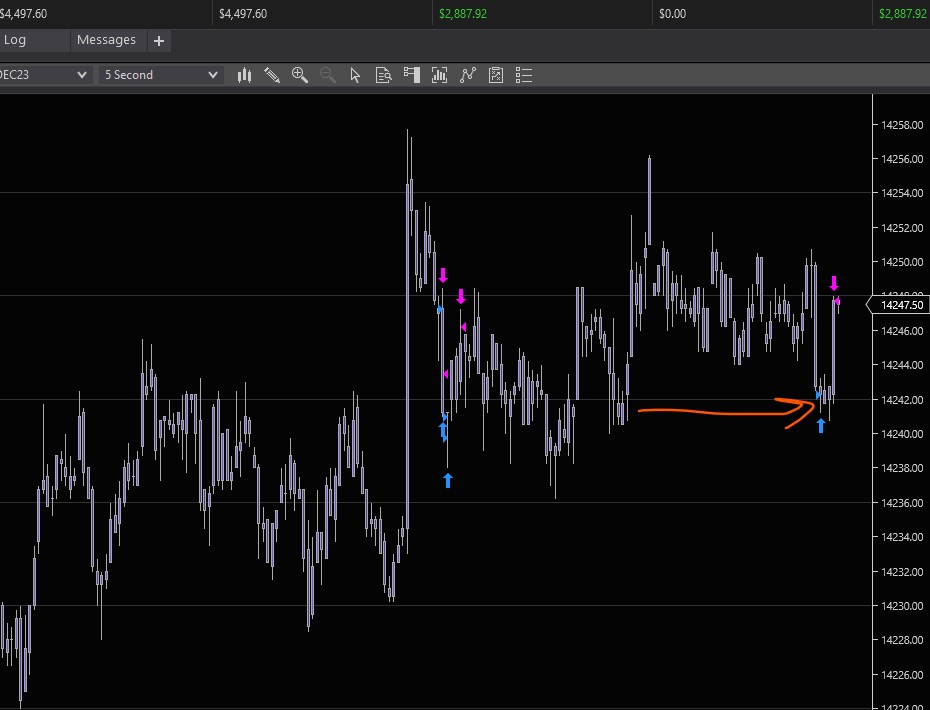Screen dimensions: 930x710
Task: Click the 14252.00 price axis label
Action: pyautogui.click(x=902, y=228)
